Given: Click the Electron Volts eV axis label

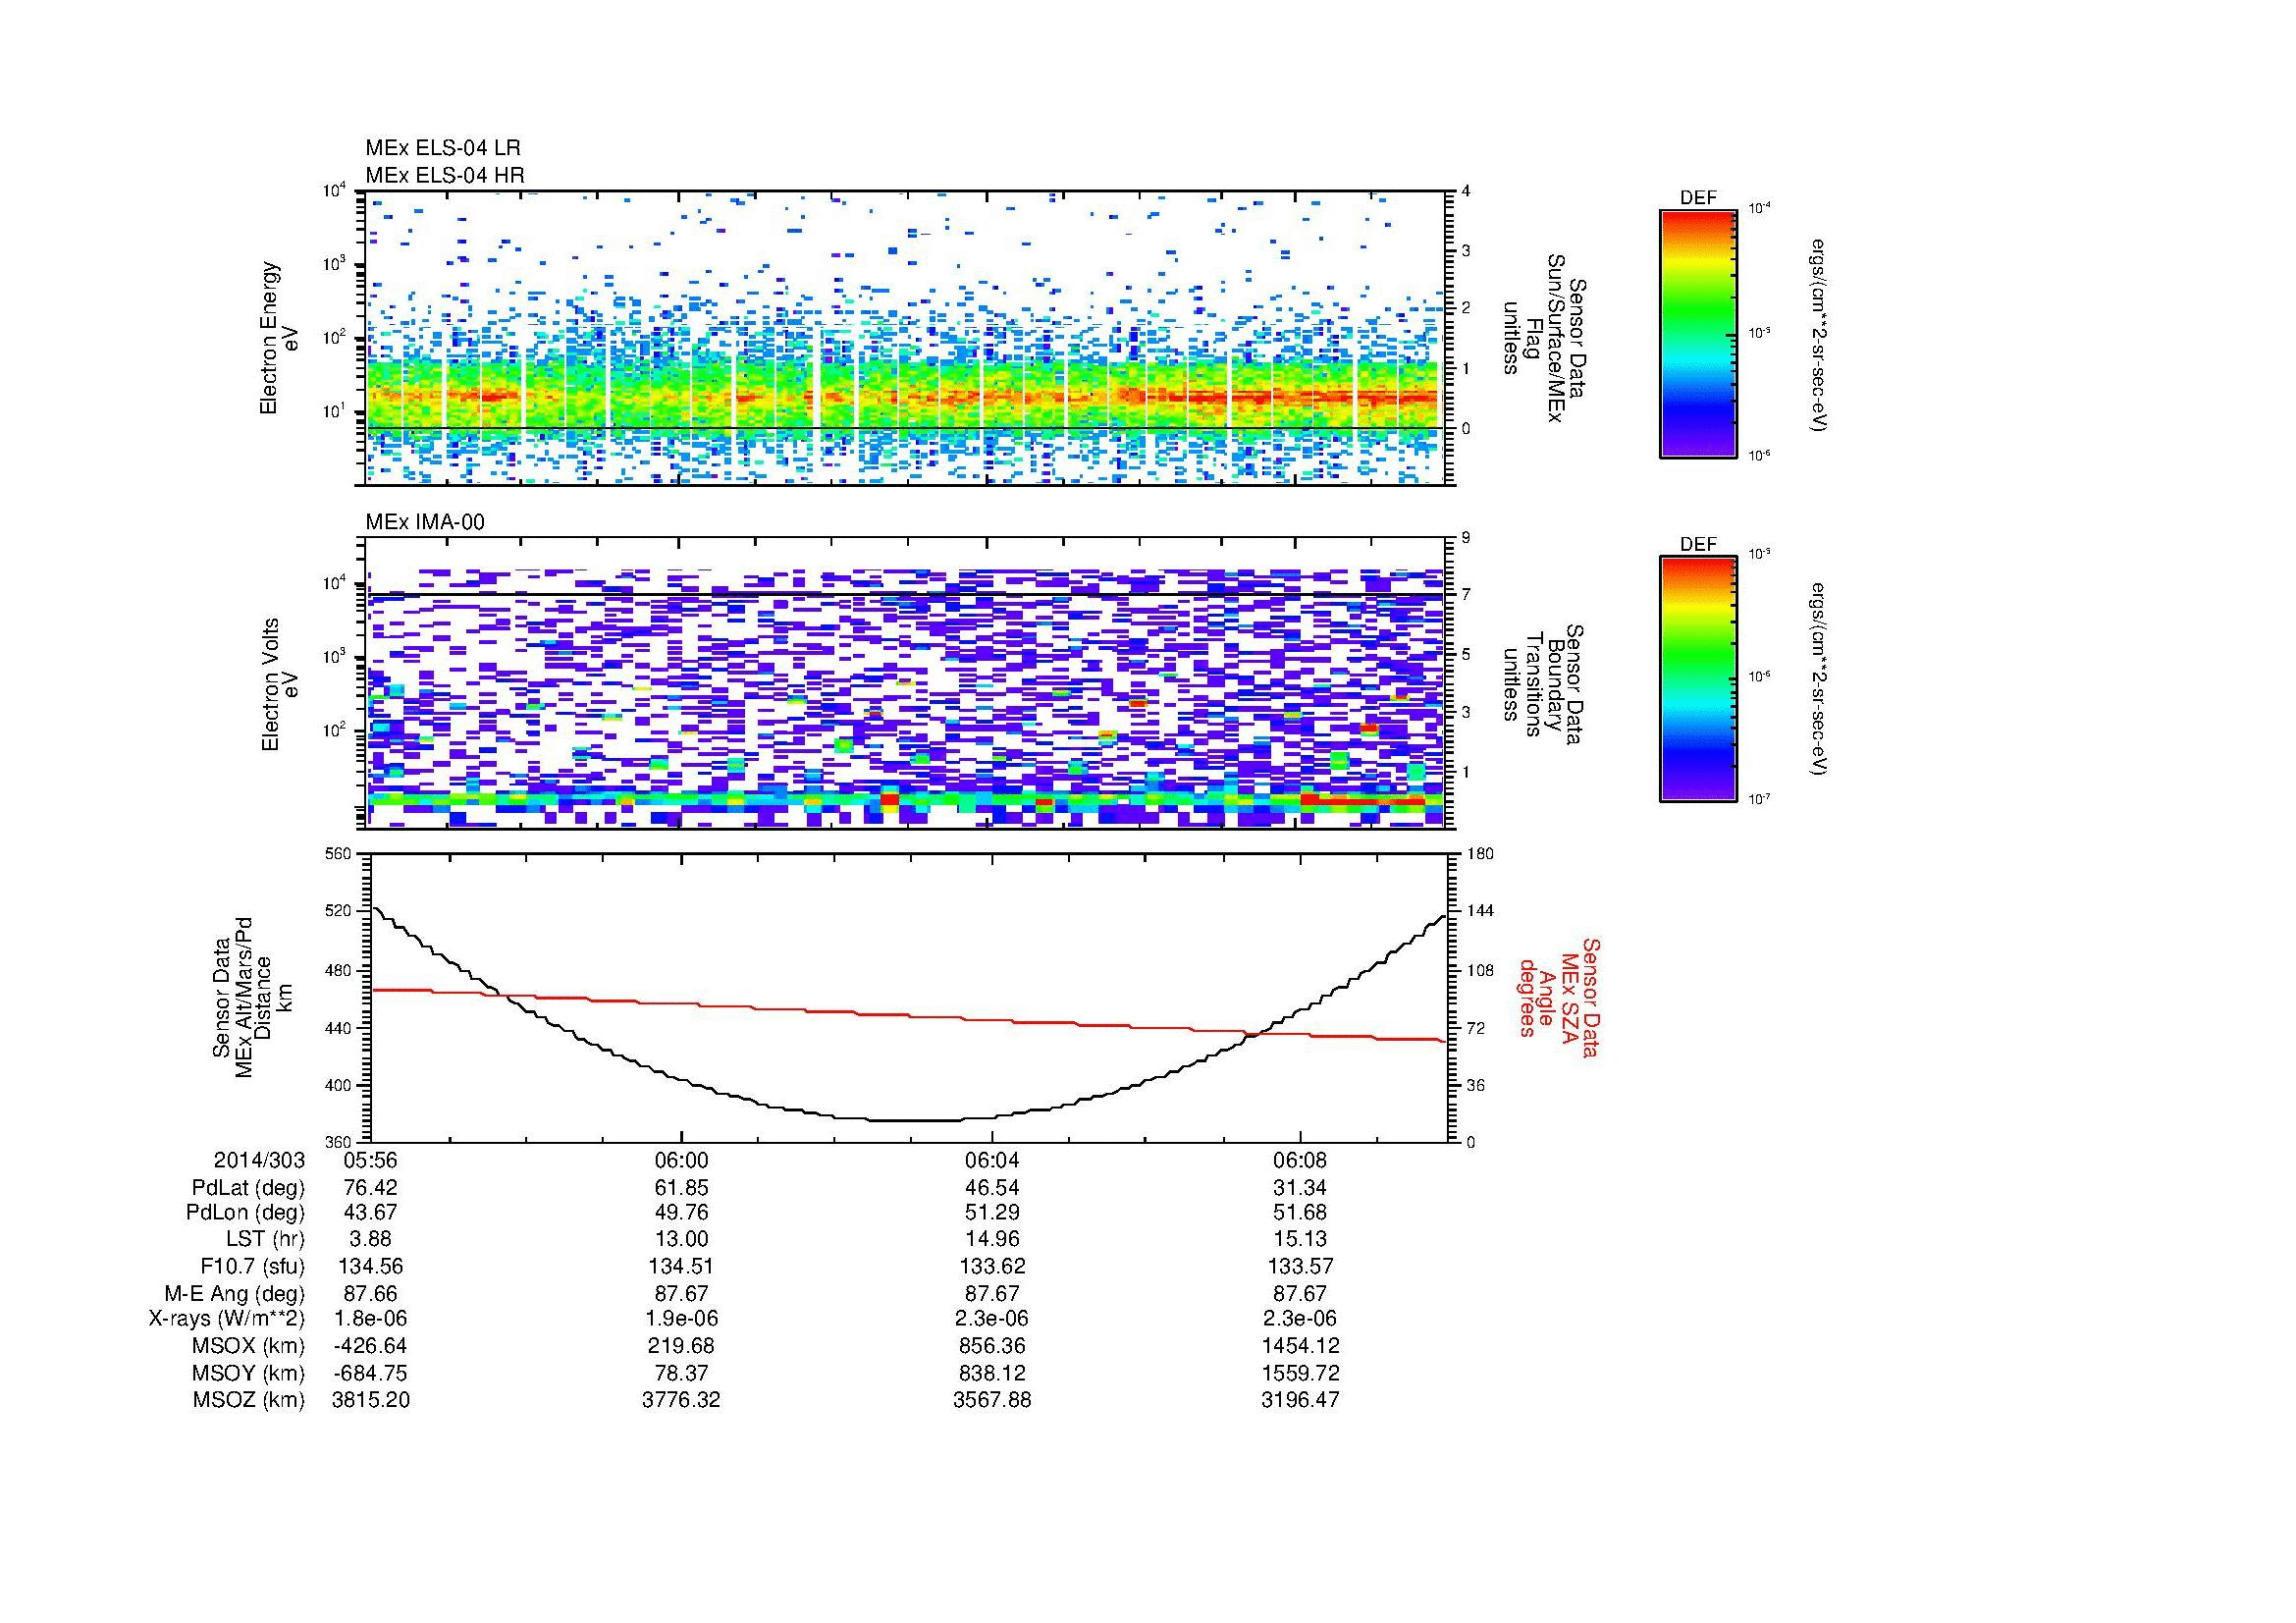Looking at the screenshot, I should 280,684.
